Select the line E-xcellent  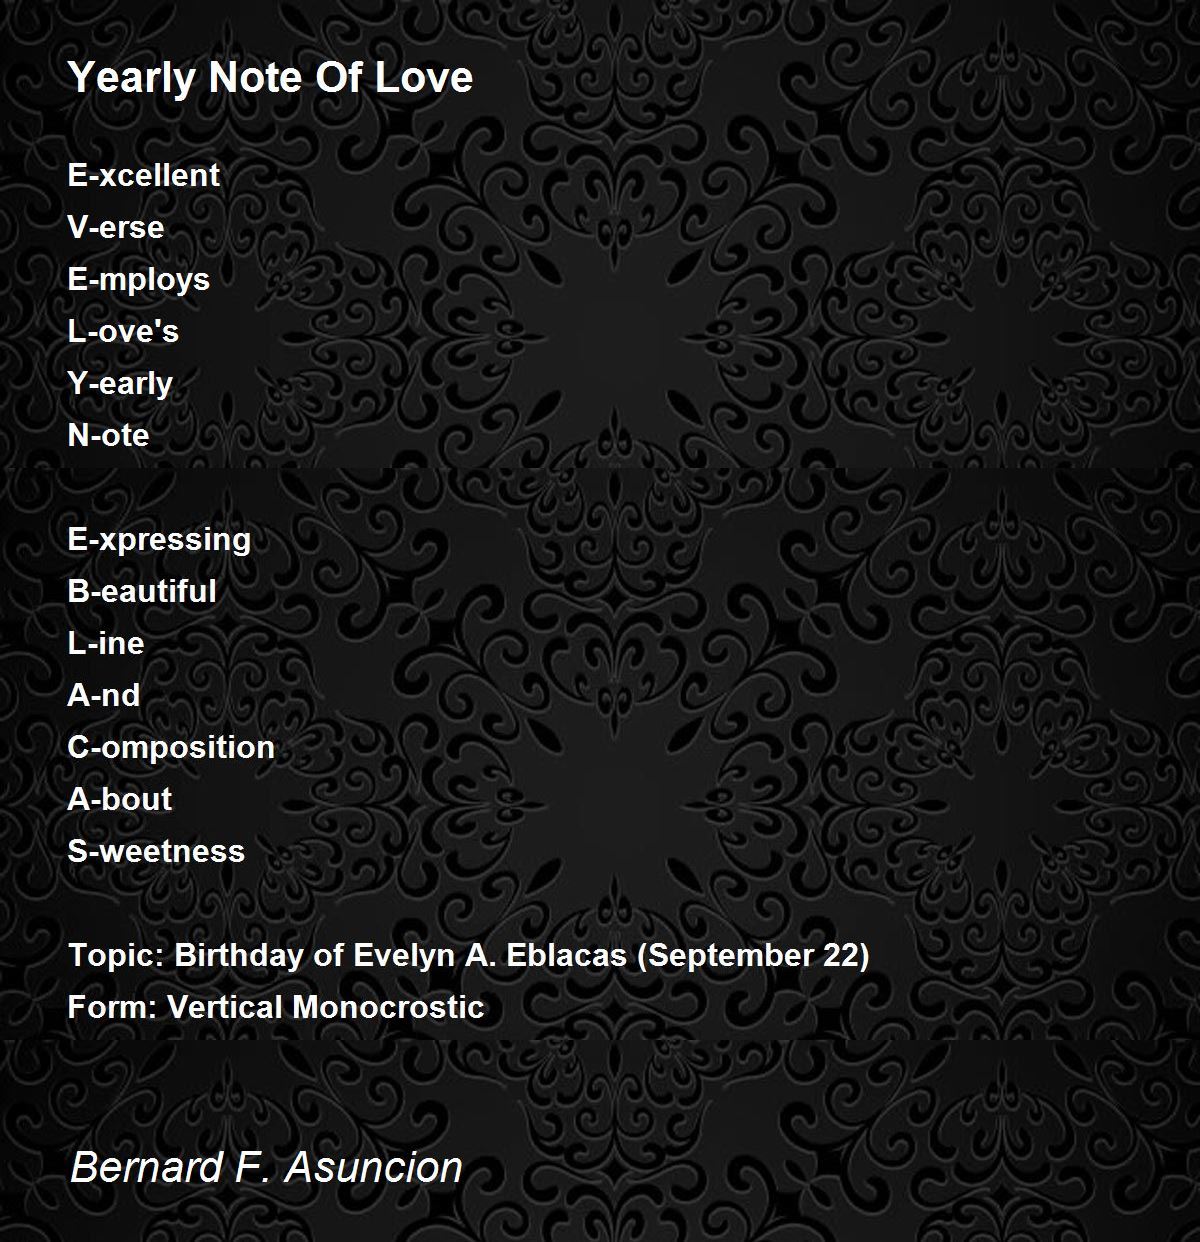pos(144,175)
